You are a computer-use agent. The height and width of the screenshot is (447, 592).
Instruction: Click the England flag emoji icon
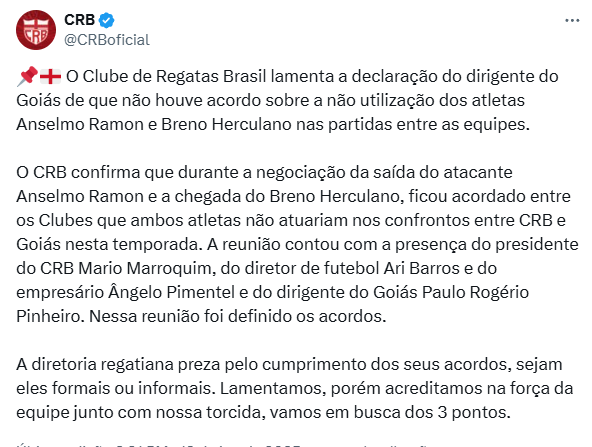click(51, 77)
